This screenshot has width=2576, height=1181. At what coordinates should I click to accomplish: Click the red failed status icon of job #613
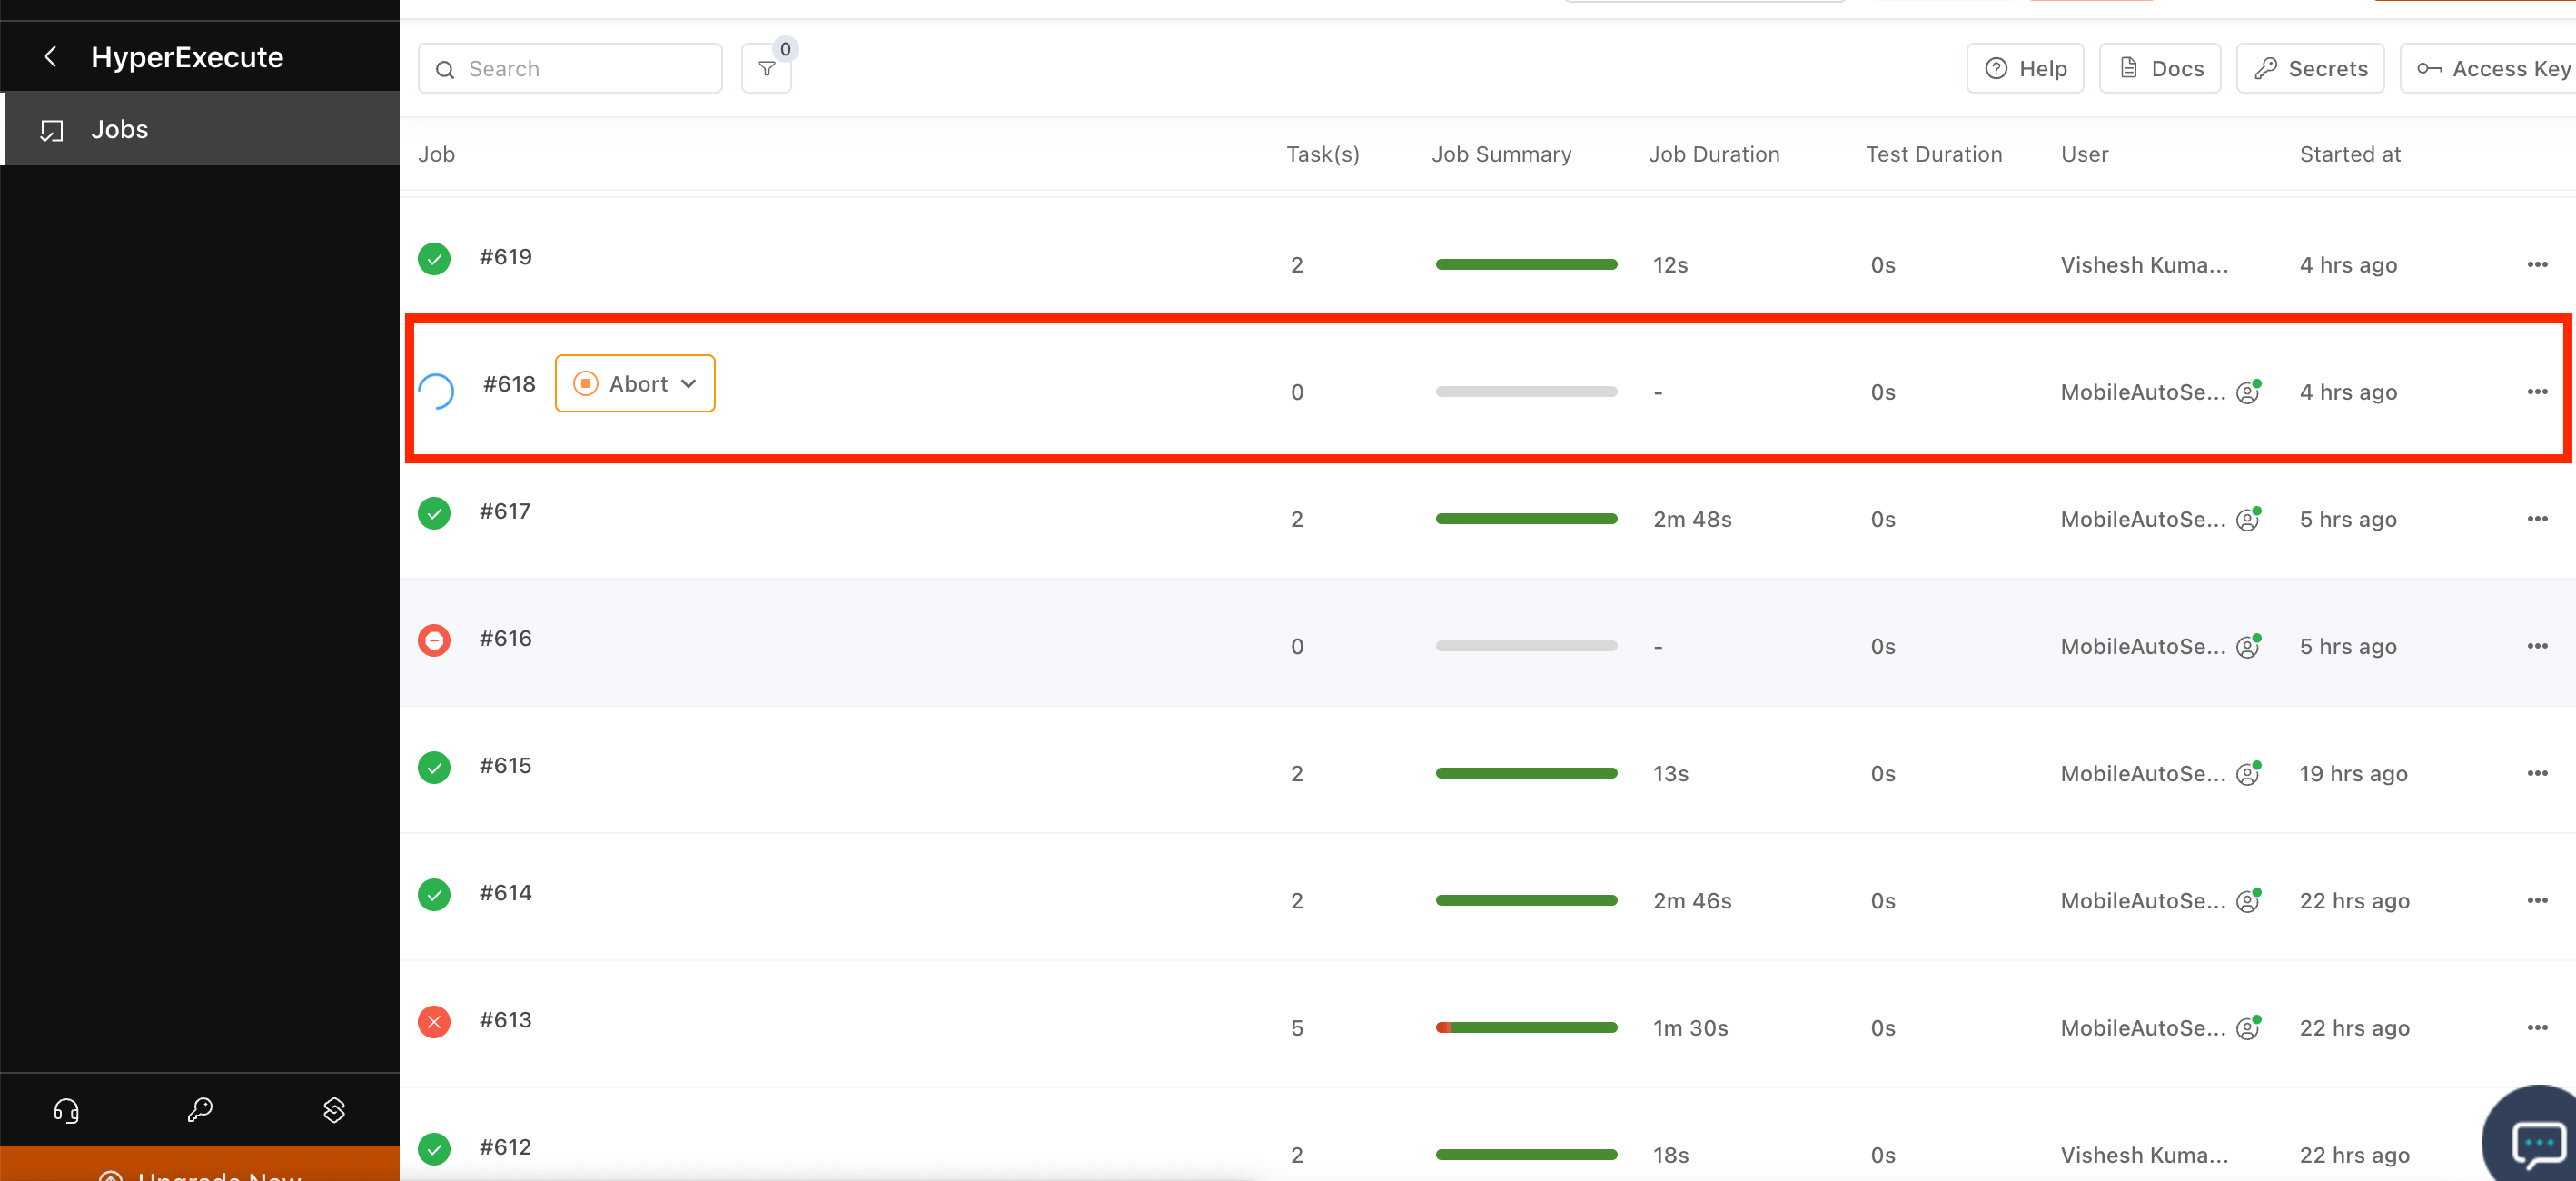[x=434, y=1021]
